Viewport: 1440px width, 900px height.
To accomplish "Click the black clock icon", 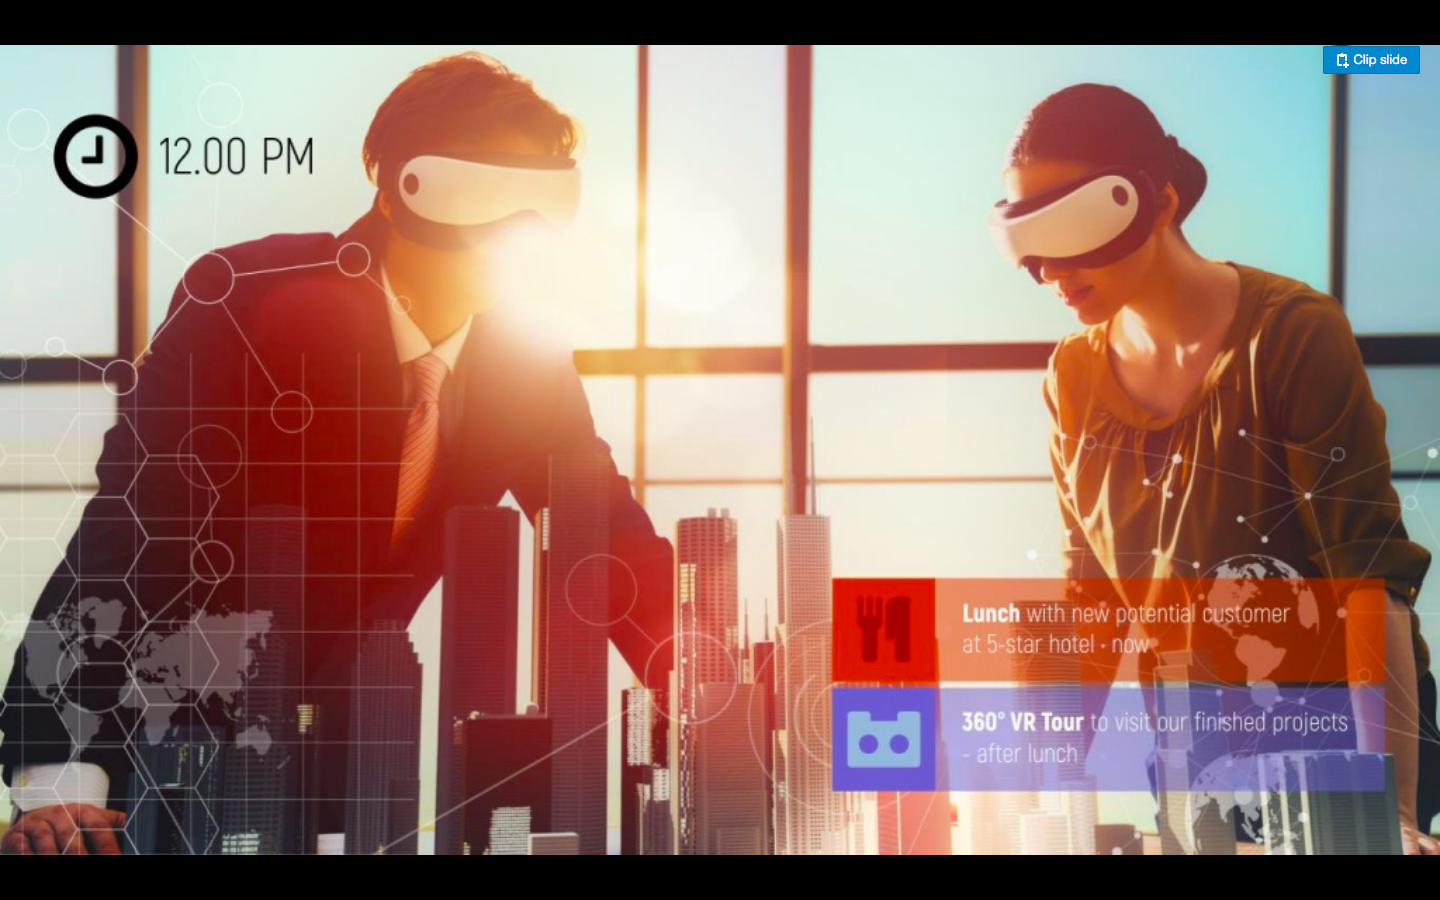I will coord(95,156).
